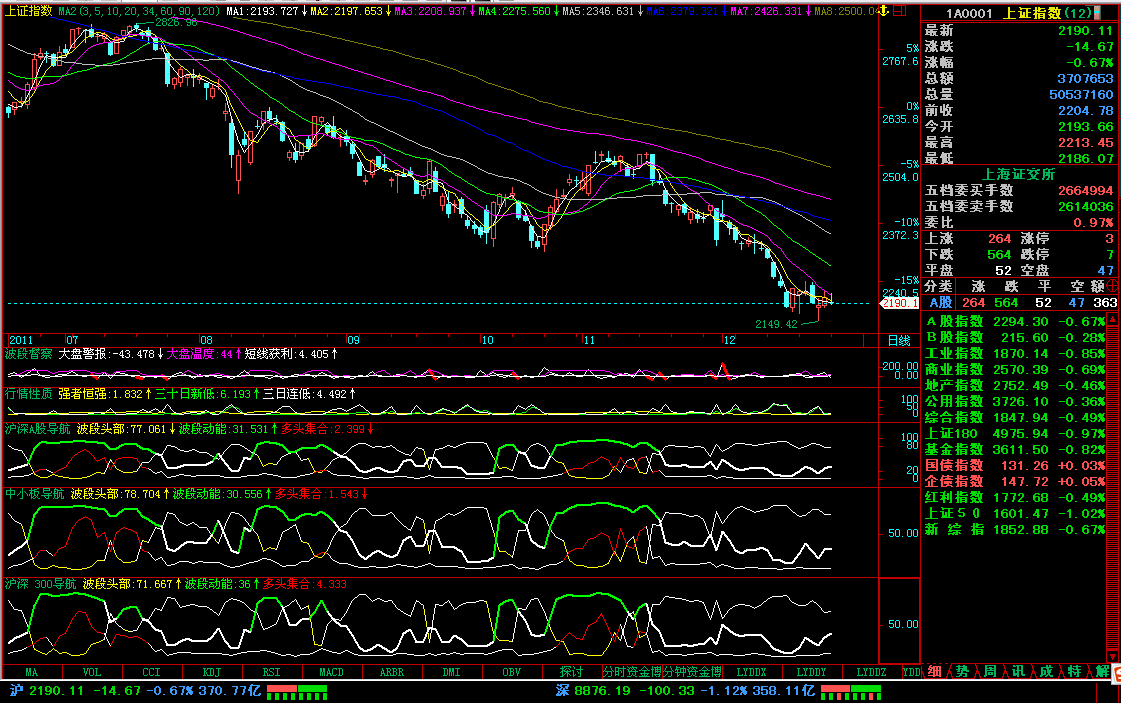Click the 2826.96 high price label
This screenshot has width=1121, height=703.
(176, 23)
